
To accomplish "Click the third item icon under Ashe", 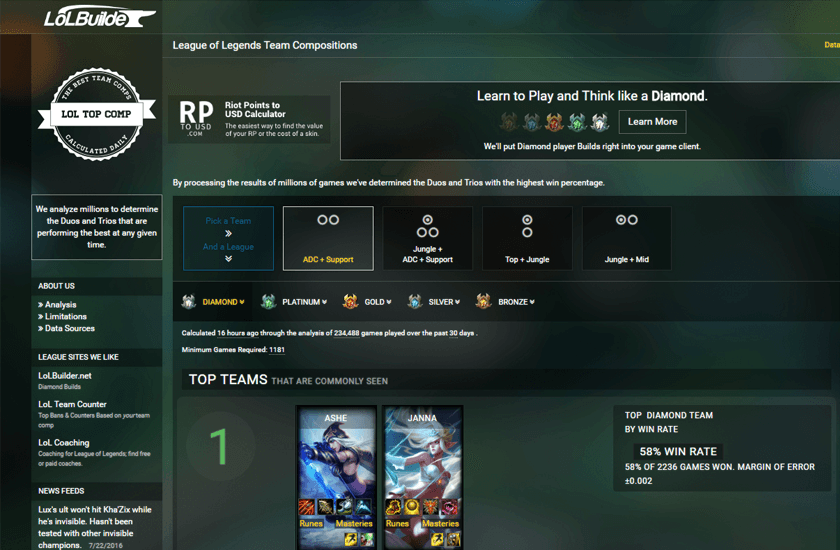I will [x=344, y=507].
